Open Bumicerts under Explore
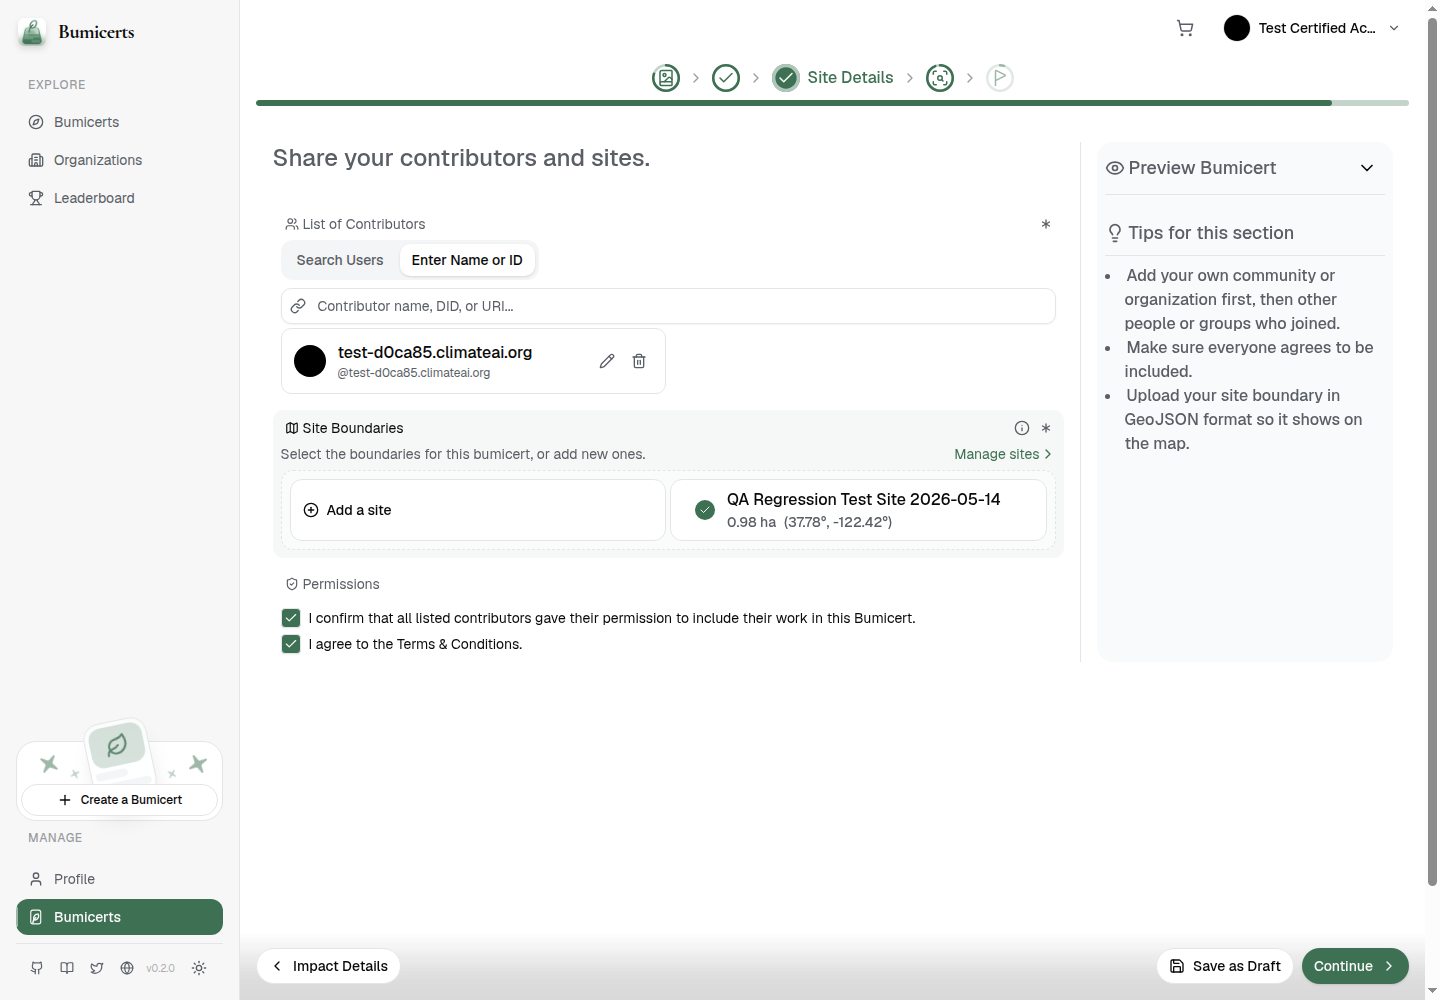Viewport: 1440px width, 1000px height. pos(120,122)
